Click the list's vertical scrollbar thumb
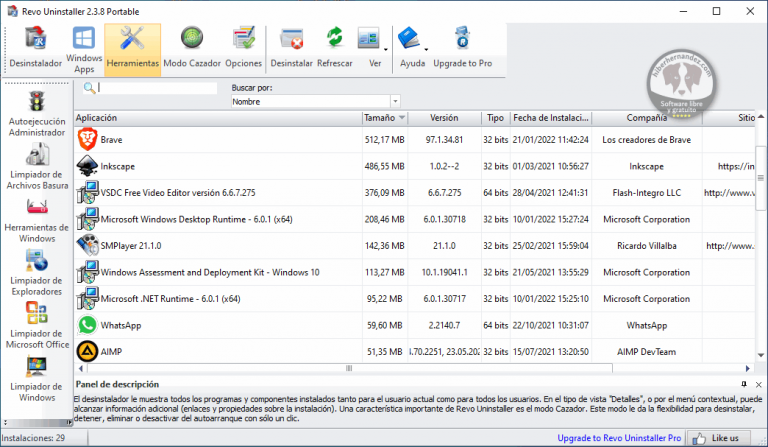The image size is (768, 447). pos(761,178)
